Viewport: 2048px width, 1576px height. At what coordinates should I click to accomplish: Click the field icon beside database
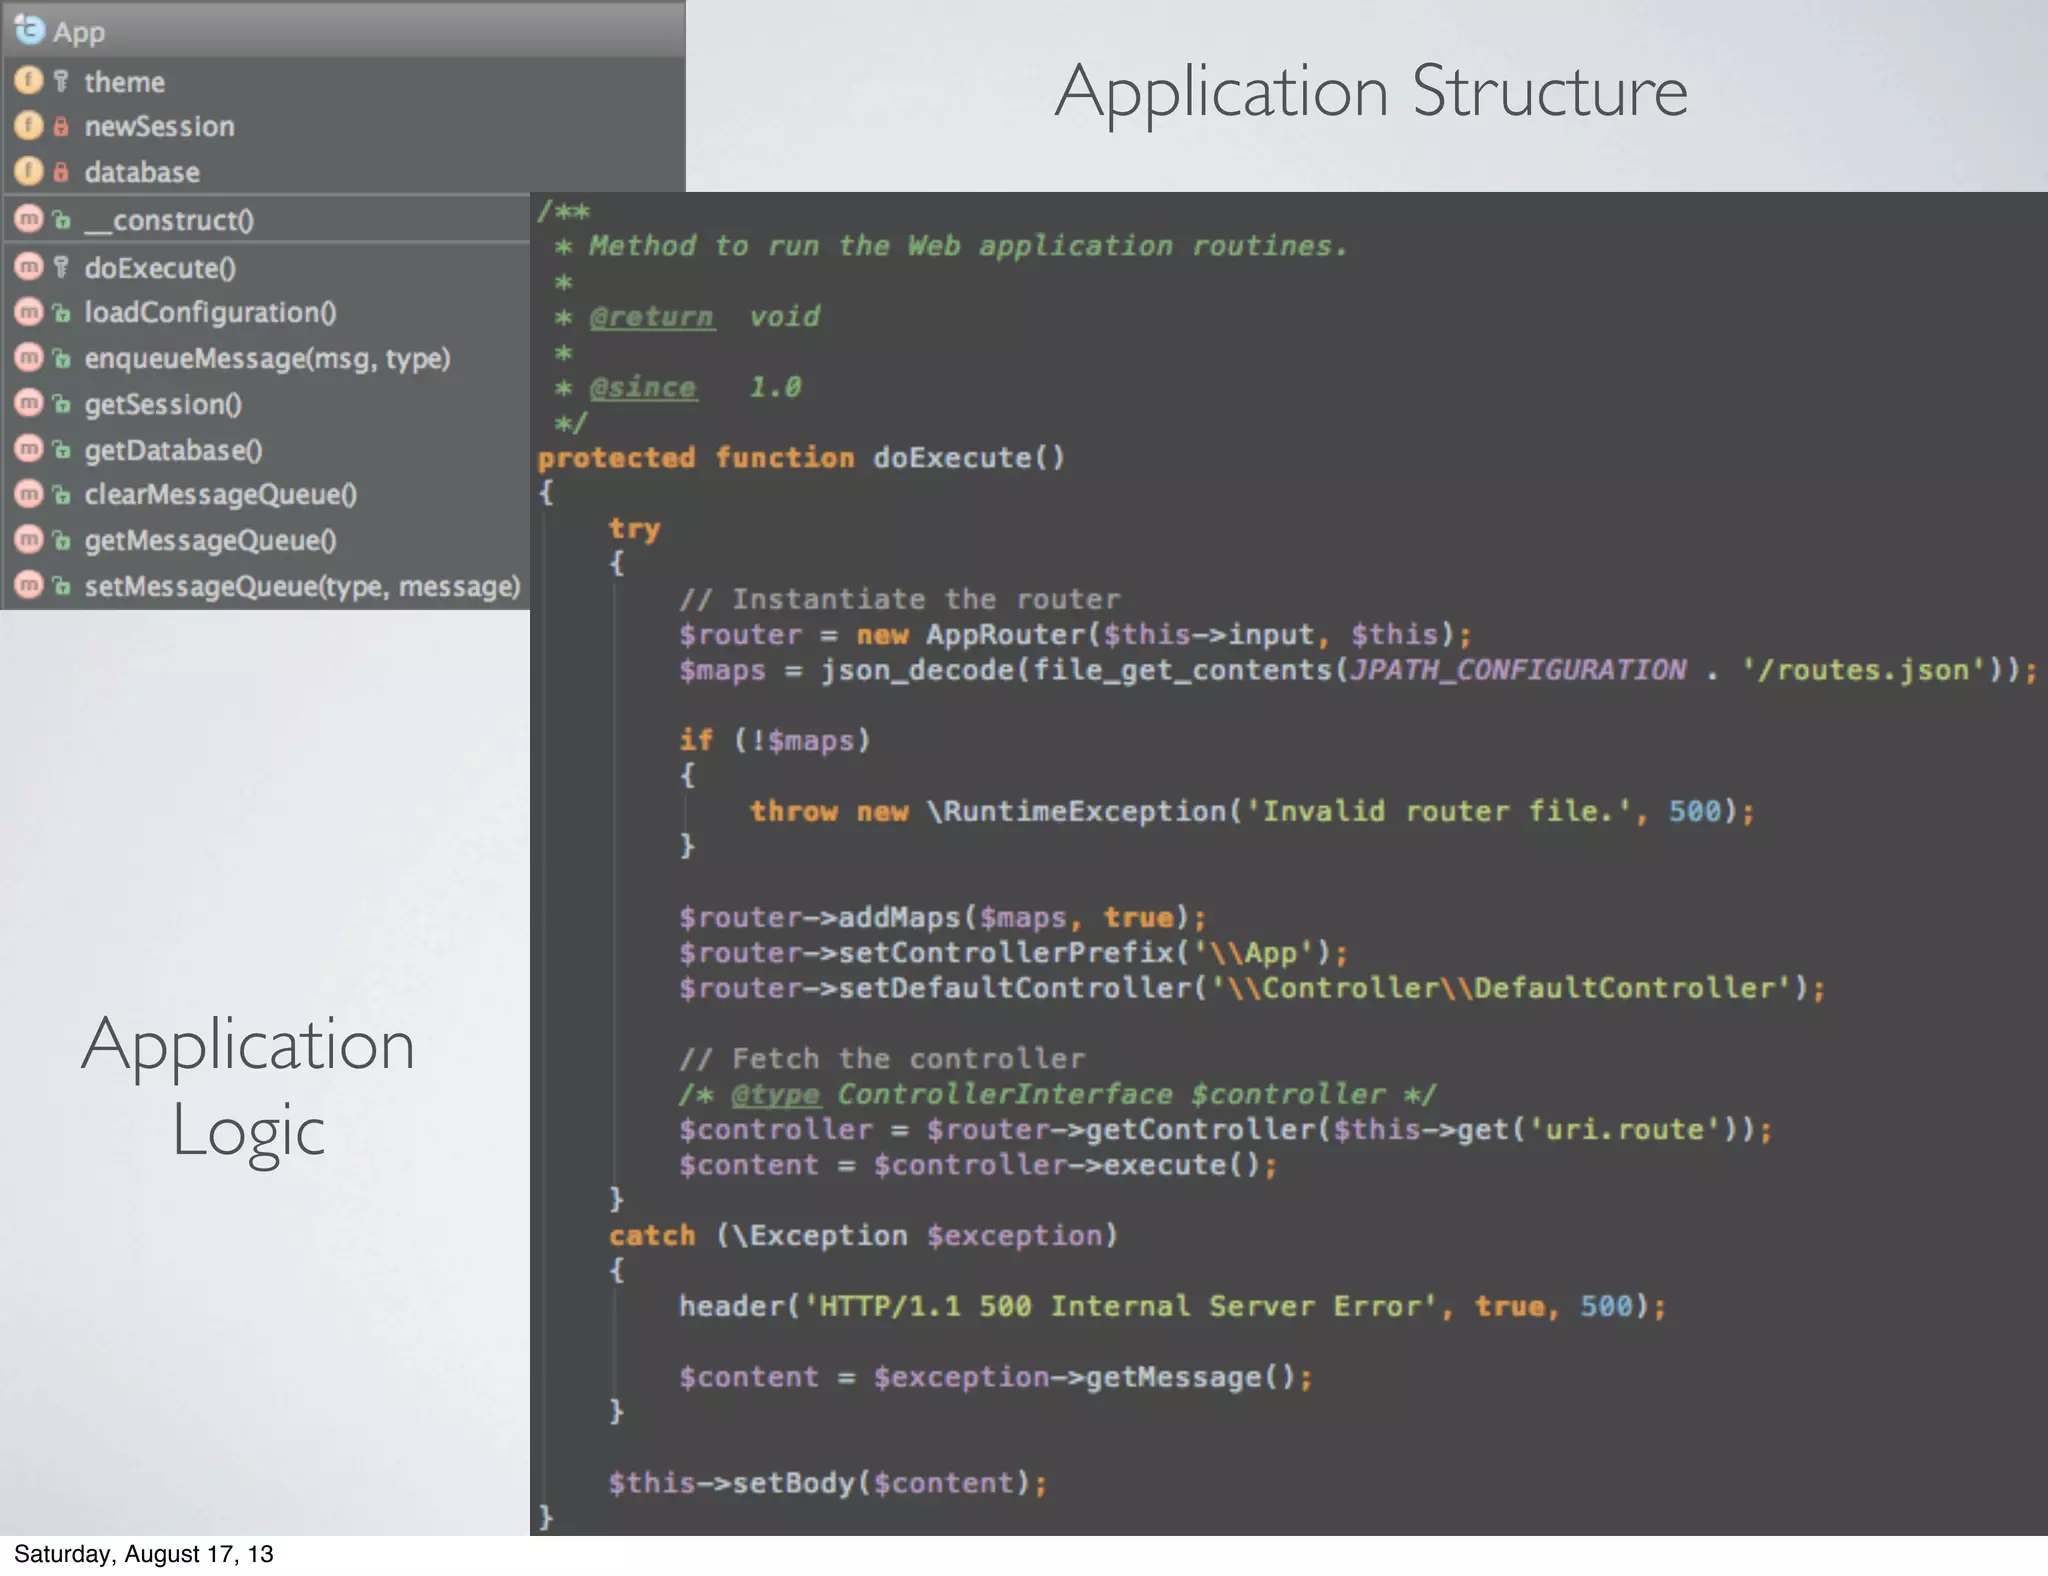coord(28,171)
